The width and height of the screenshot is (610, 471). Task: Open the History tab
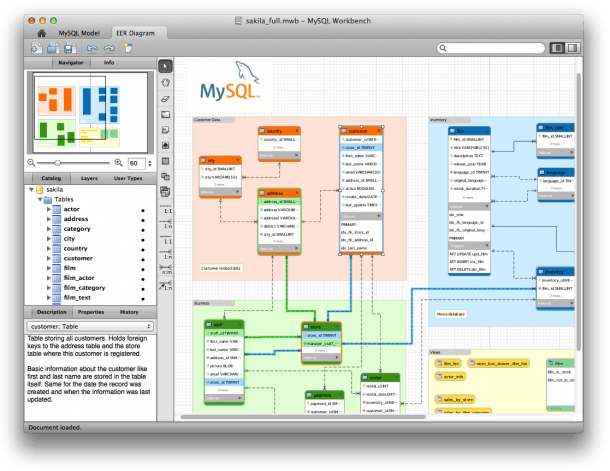pyautogui.click(x=129, y=312)
